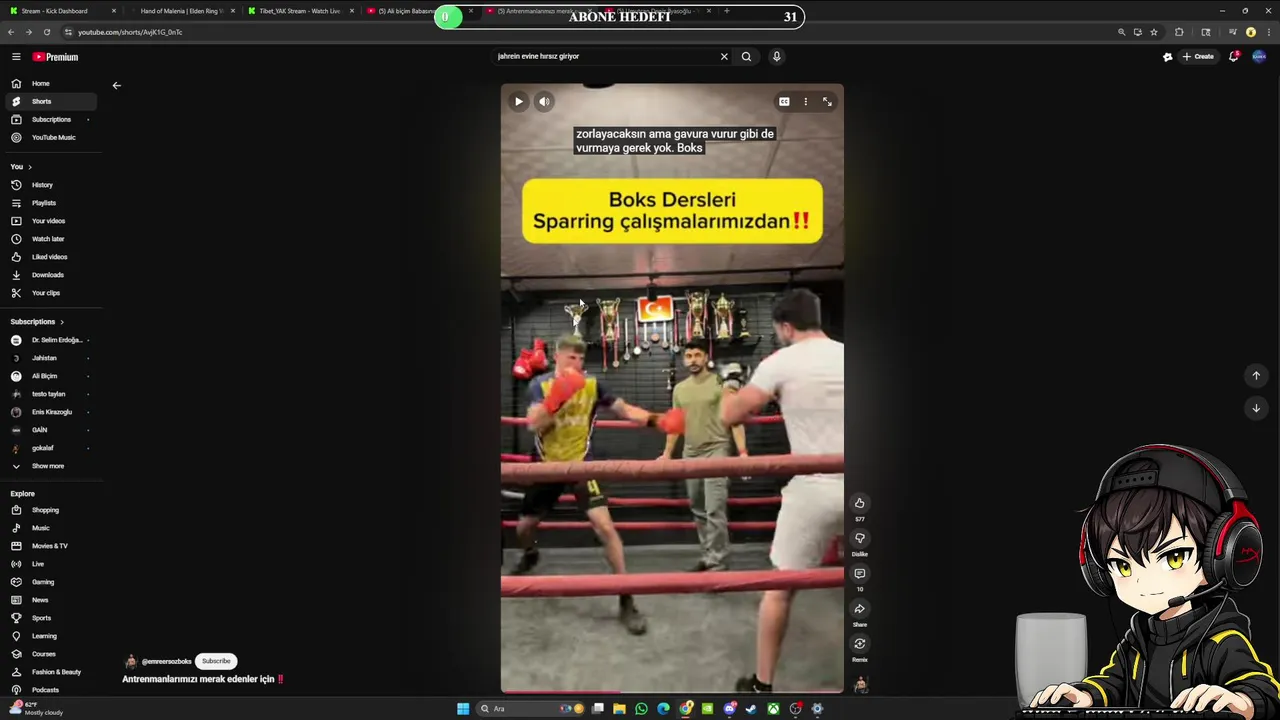Open the YouTube hamburger guide menu
The width and height of the screenshot is (1280, 720).
[x=16, y=57]
